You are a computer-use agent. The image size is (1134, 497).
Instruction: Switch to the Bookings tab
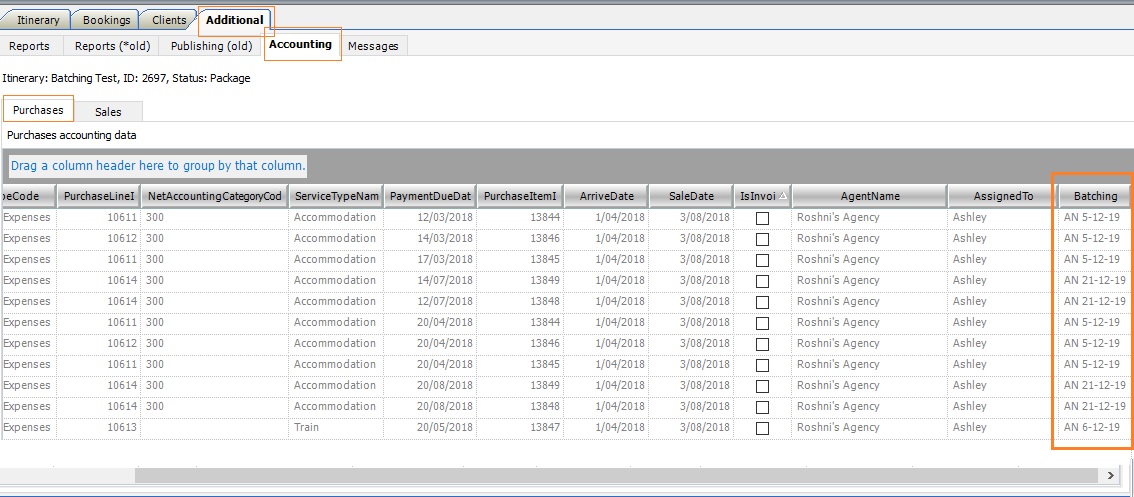click(x=106, y=20)
